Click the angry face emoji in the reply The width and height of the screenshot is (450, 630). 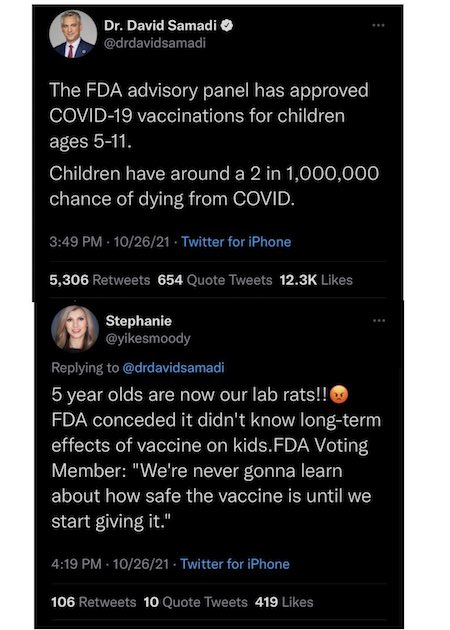coord(339,395)
